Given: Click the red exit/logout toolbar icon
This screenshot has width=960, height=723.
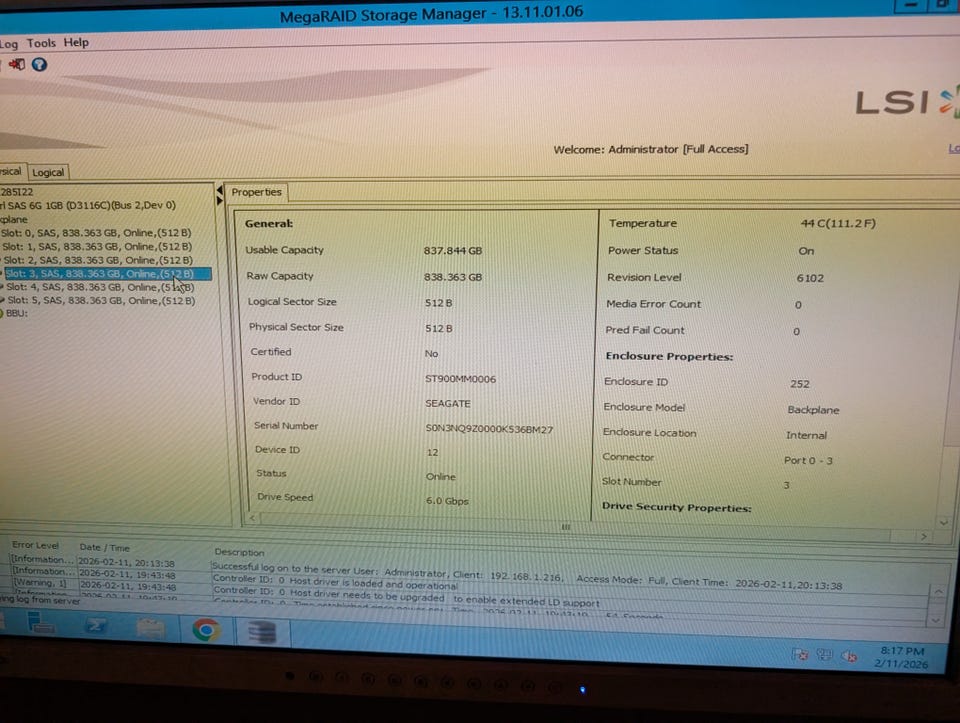Looking at the screenshot, I should (17, 64).
